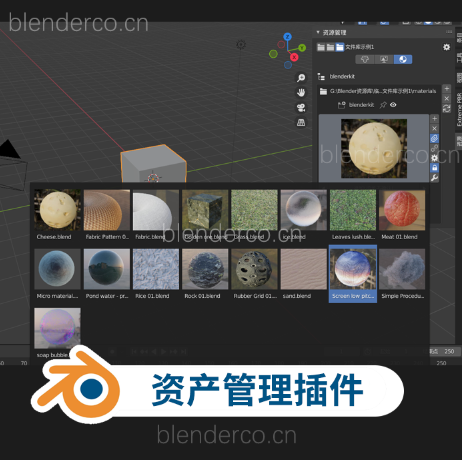Grab the panel drag handle dots on 资源管理 header
462x460 pixels.
pyautogui.click(x=449, y=32)
